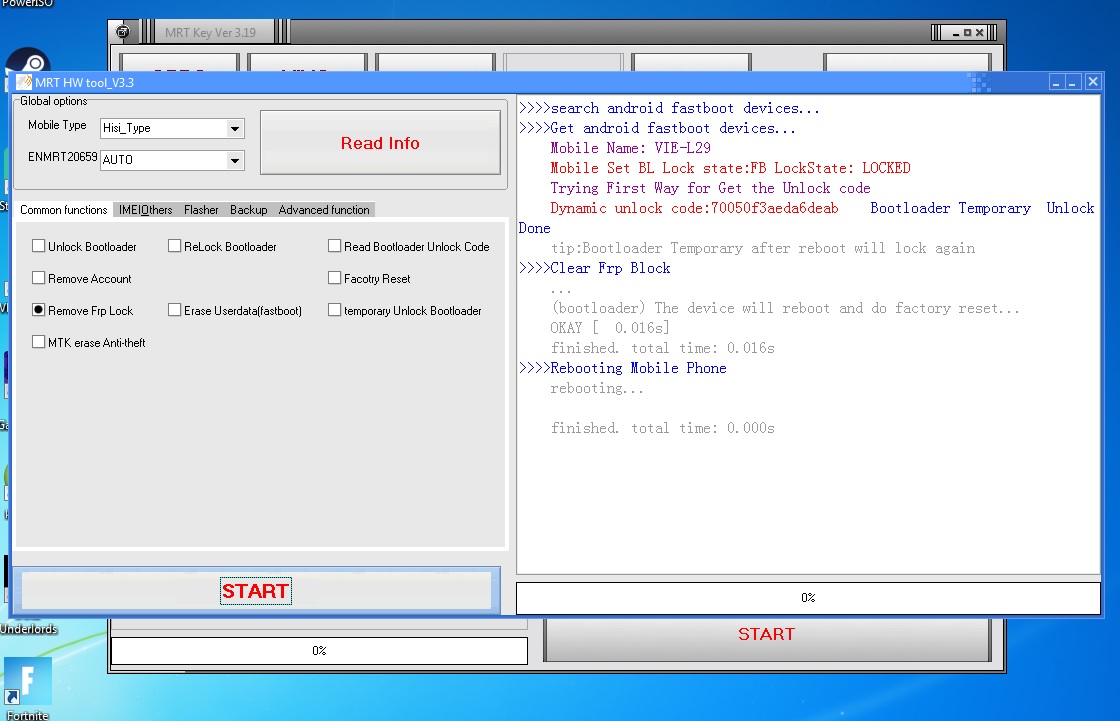This screenshot has width=1120, height=721.
Task: Click the AUTO field text
Action: pyautogui.click(x=118, y=159)
